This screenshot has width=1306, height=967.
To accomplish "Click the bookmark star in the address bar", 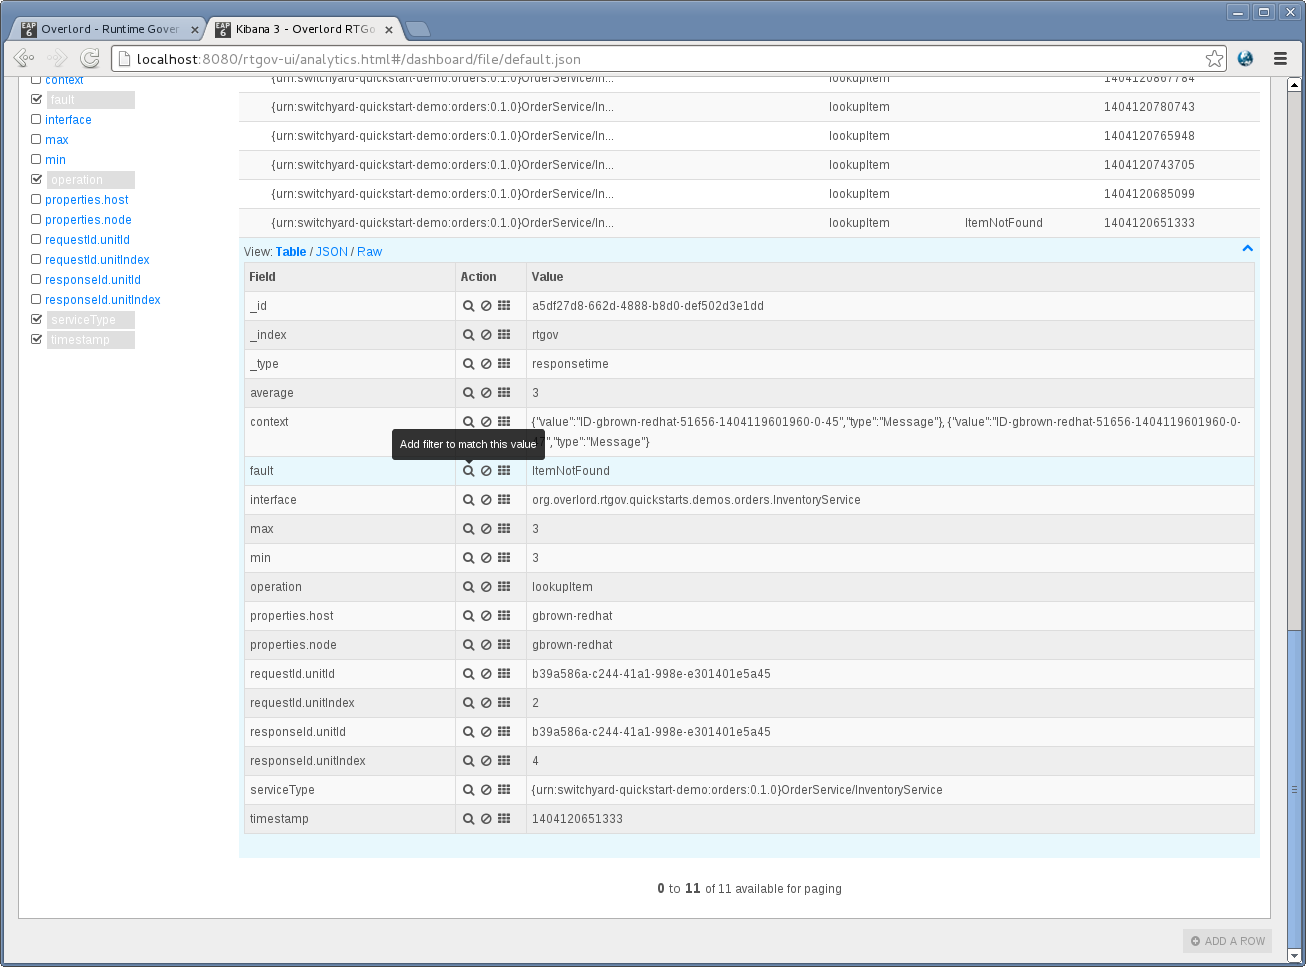I will tap(1213, 58).
